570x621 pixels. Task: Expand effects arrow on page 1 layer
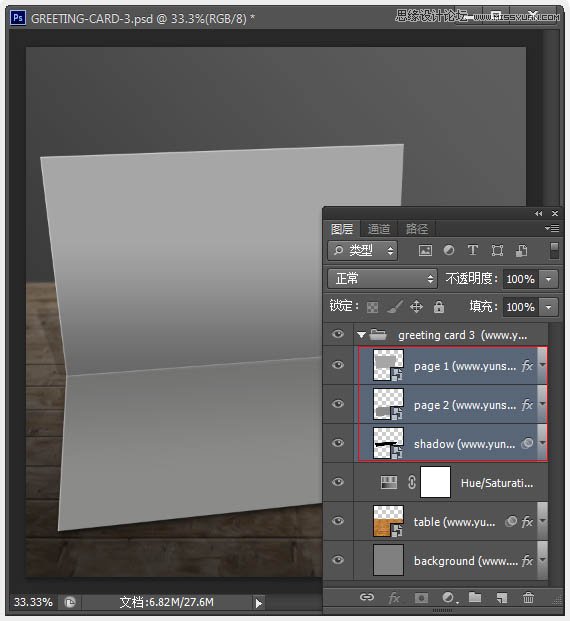pyautogui.click(x=542, y=365)
